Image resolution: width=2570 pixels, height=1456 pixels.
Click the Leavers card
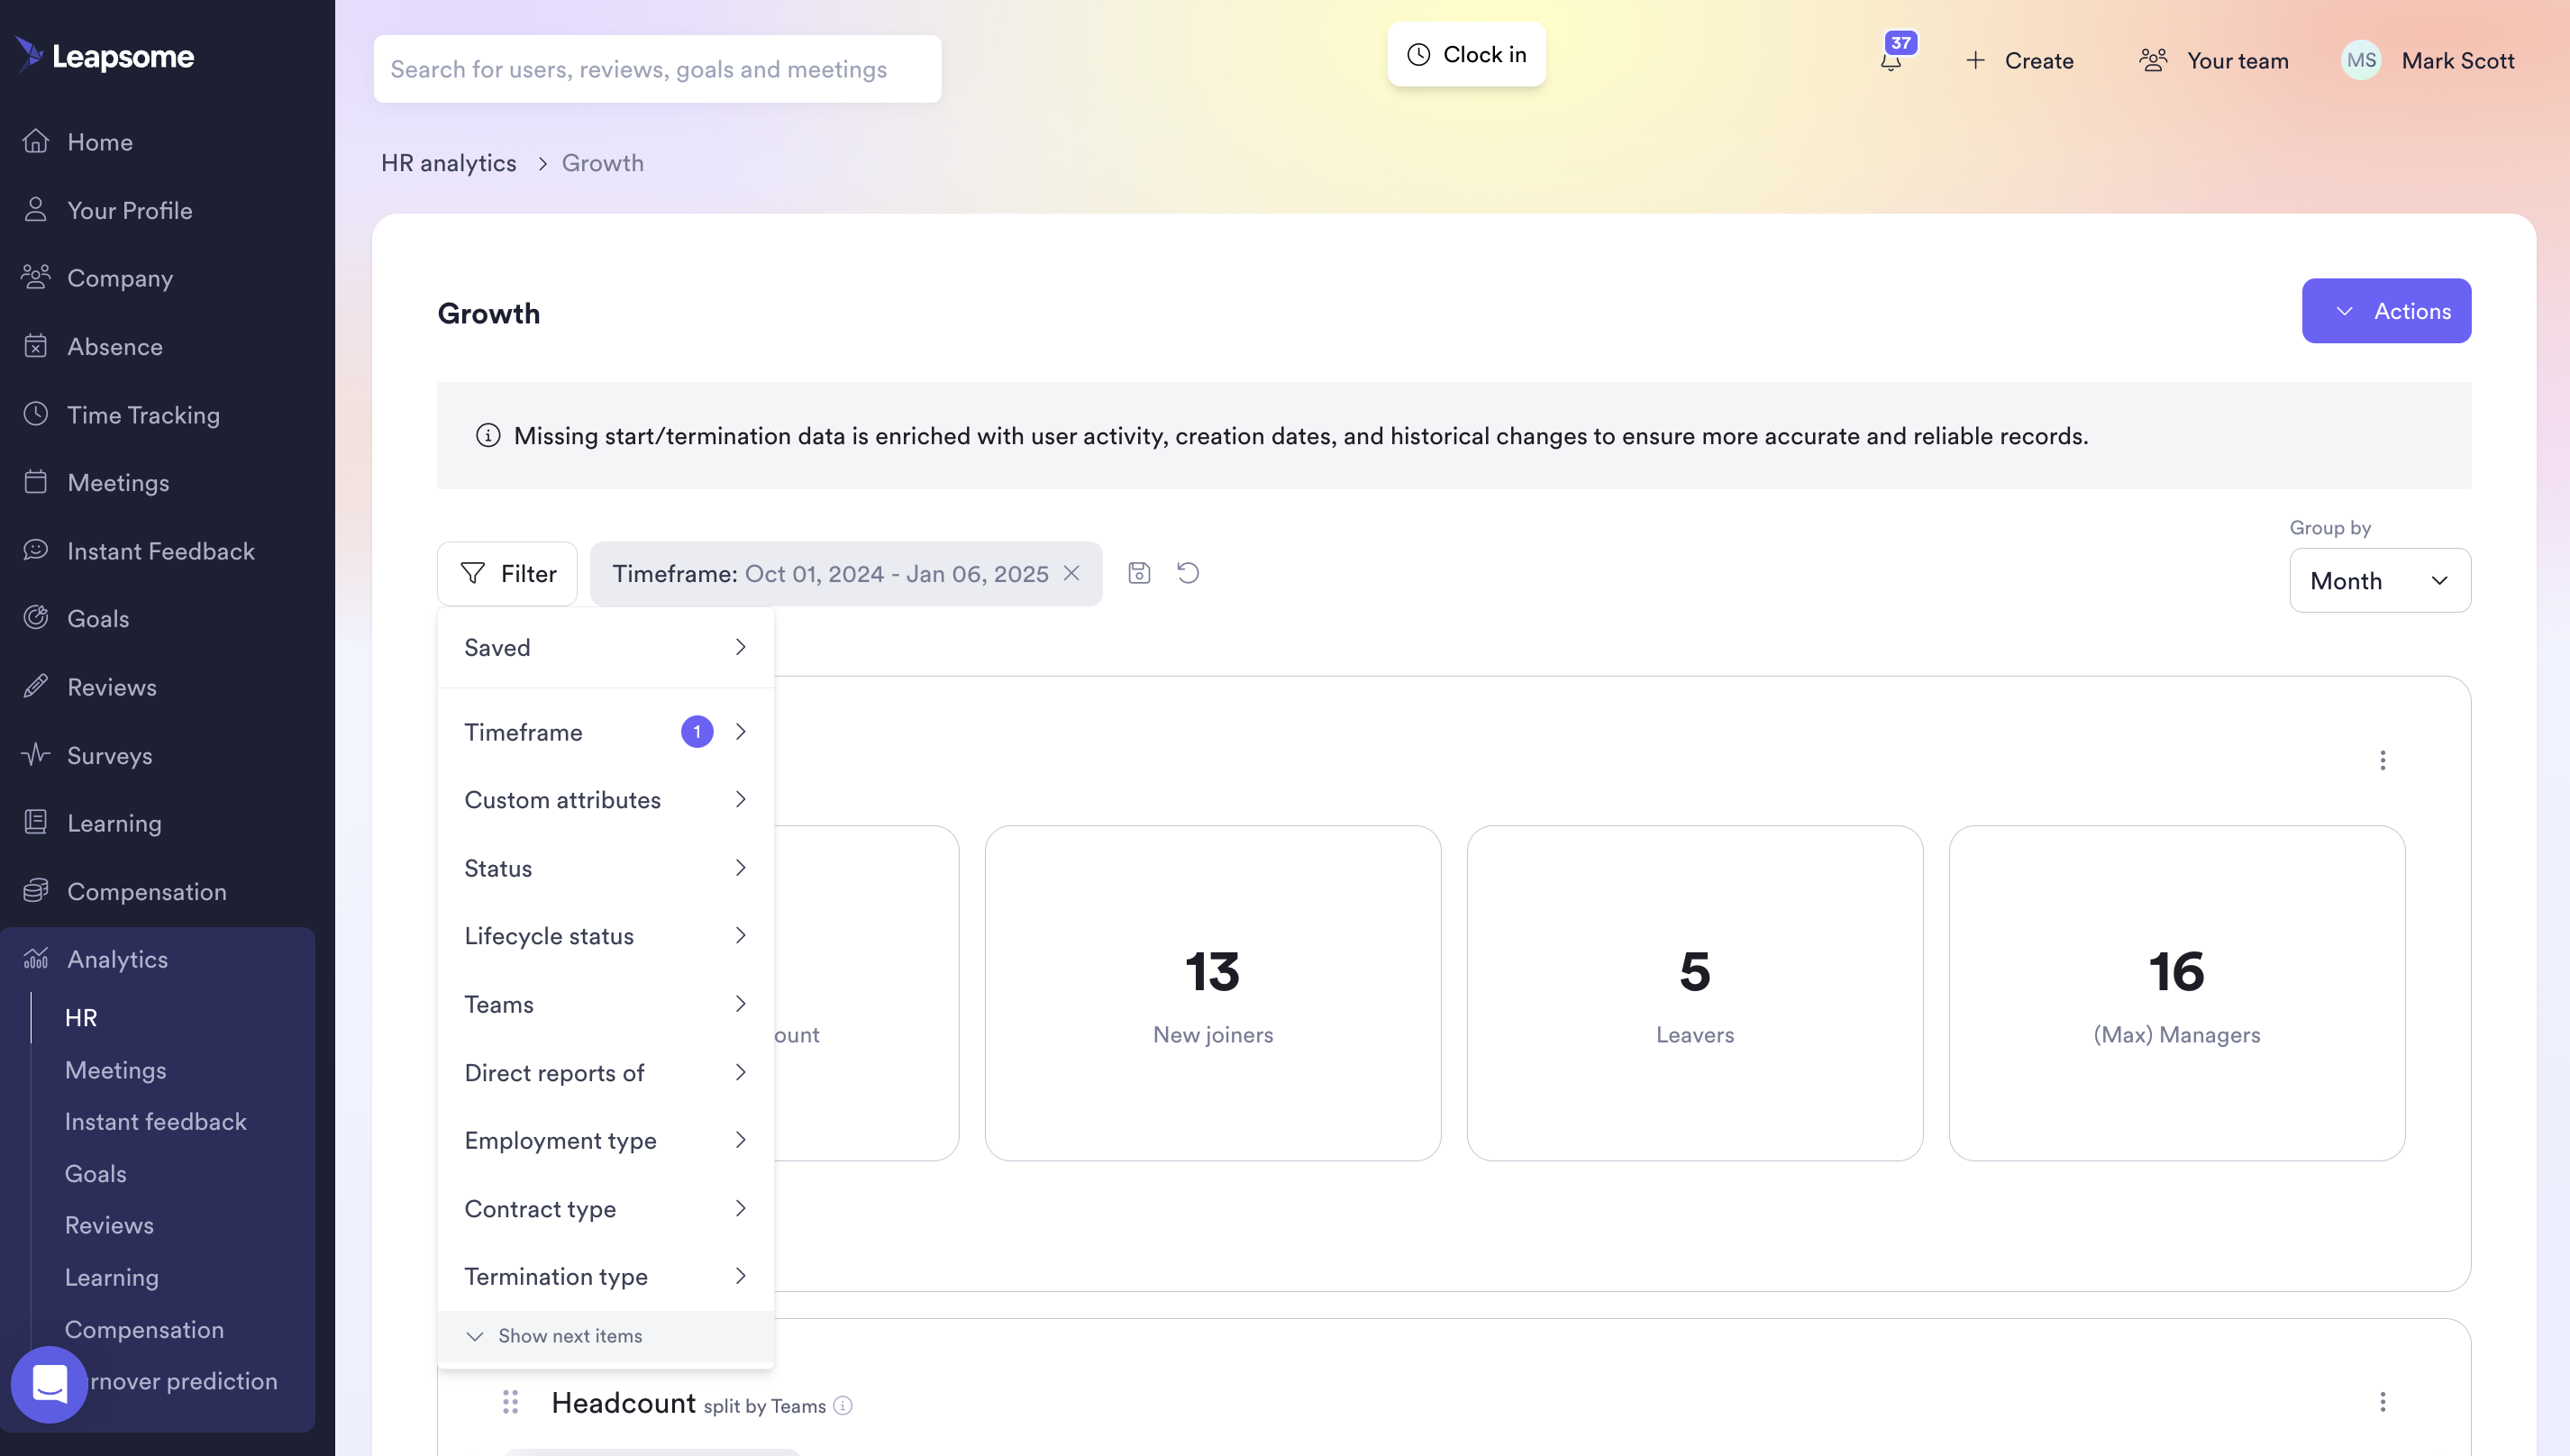pyautogui.click(x=1694, y=993)
